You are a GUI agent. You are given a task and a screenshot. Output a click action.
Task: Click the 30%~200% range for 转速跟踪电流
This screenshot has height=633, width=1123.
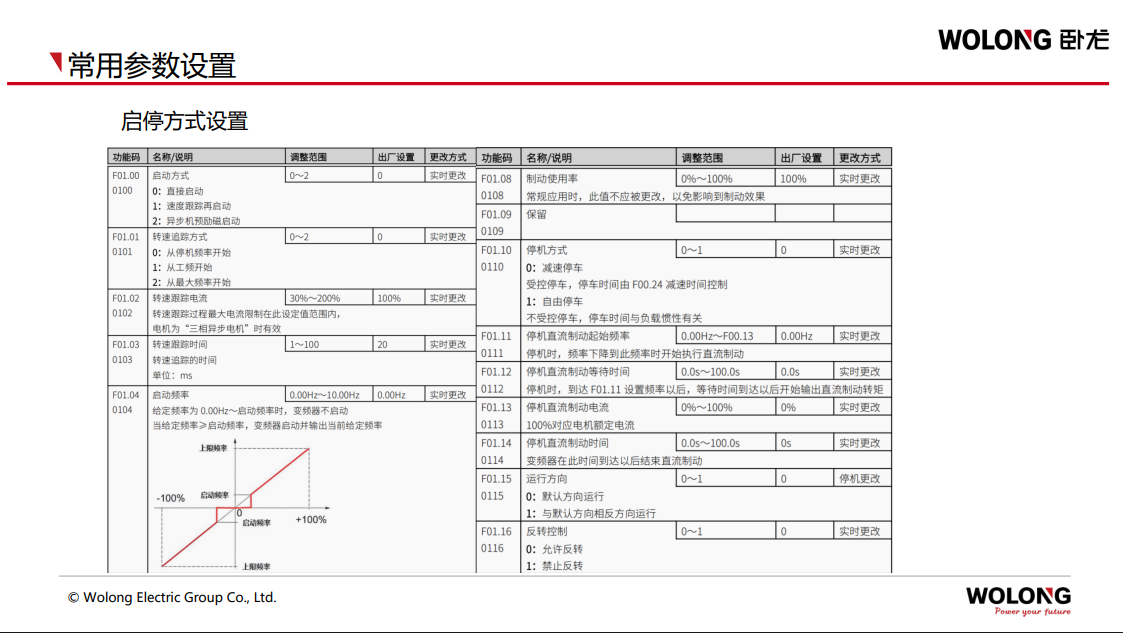(315, 298)
